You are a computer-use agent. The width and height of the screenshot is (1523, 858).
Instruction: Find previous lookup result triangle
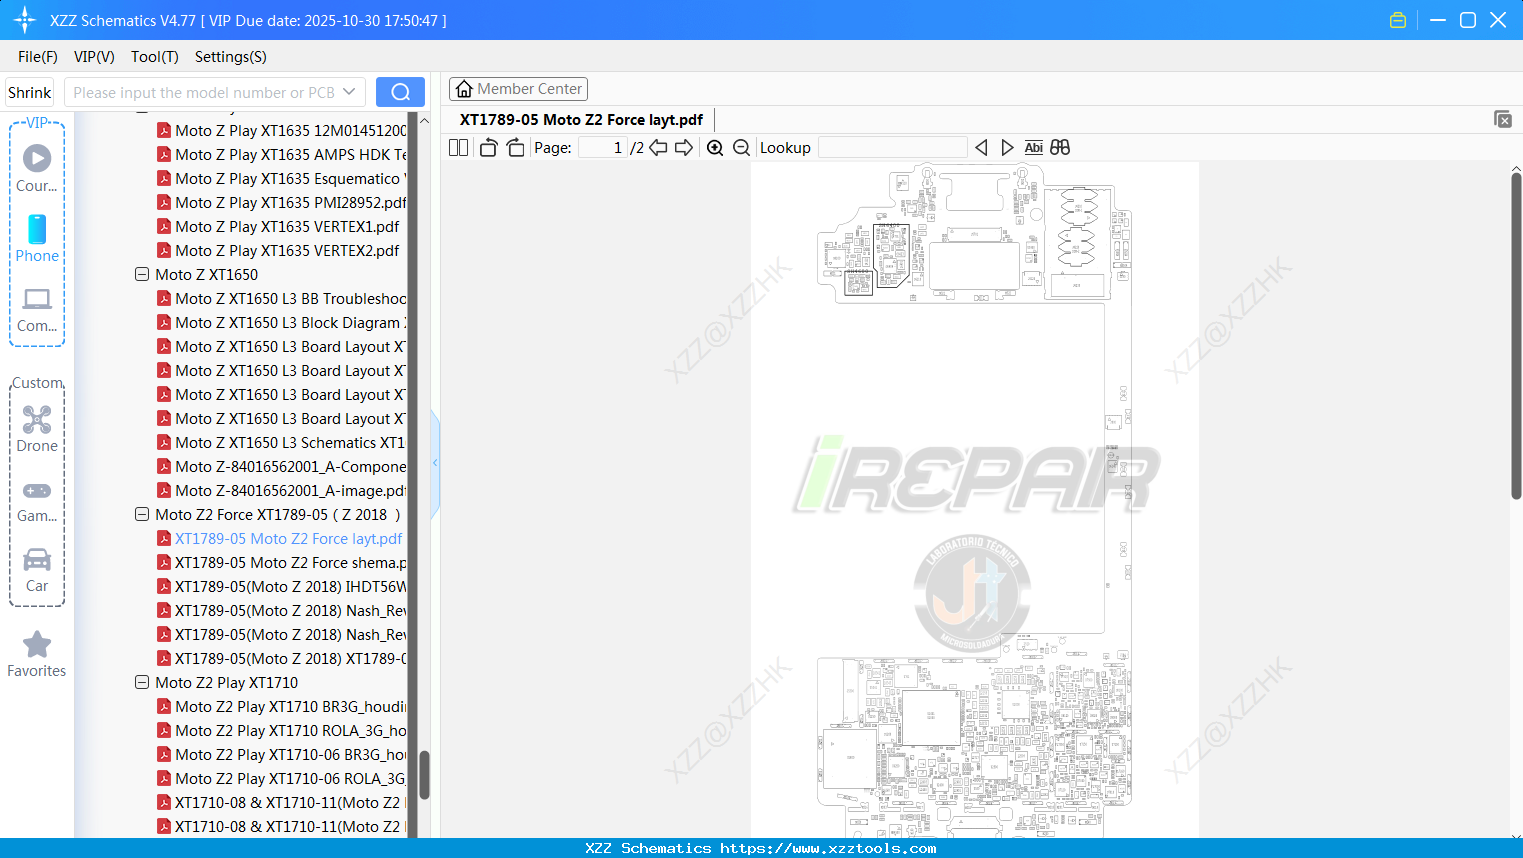tap(981, 147)
